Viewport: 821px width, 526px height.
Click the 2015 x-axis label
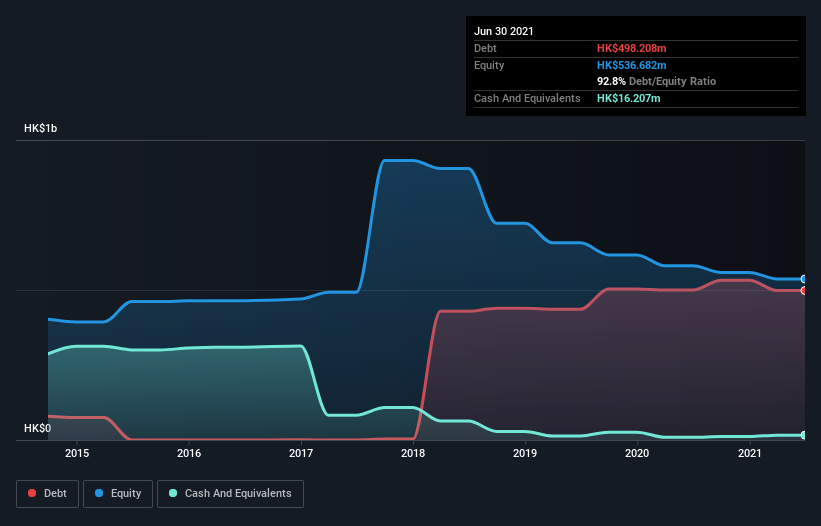(x=77, y=453)
